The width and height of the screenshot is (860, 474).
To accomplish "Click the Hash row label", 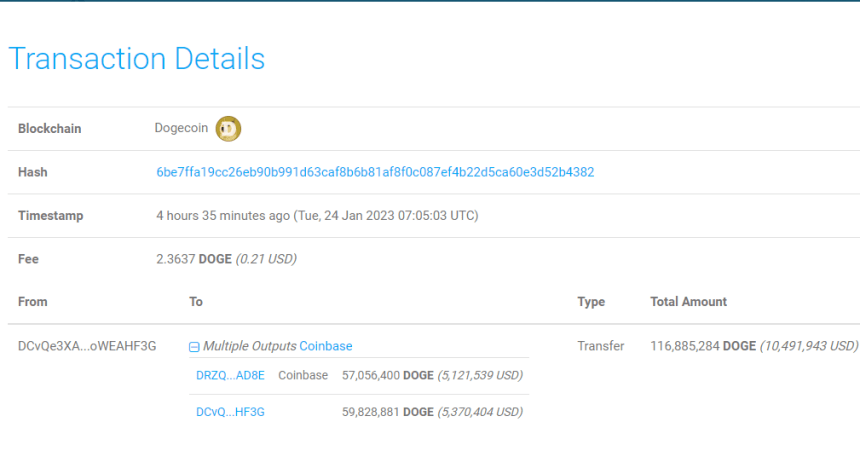I will coord(32,172).
